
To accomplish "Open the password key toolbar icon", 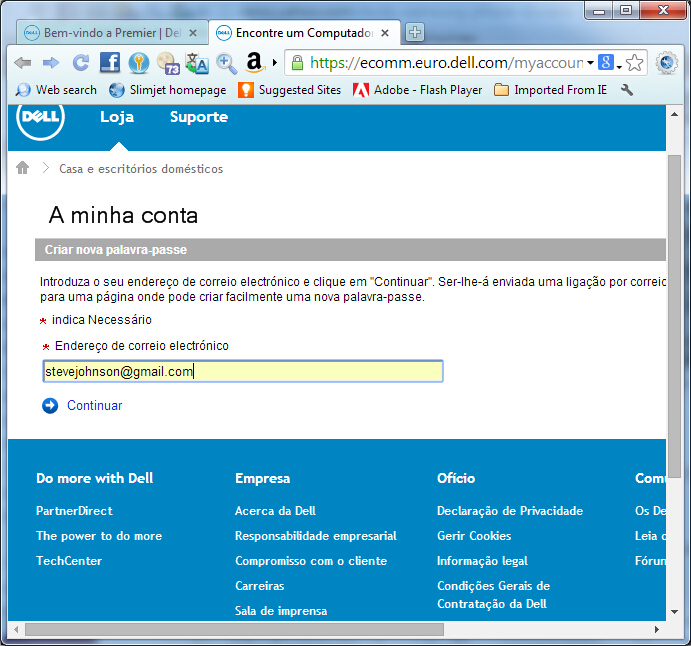I will tap(139, 63).
